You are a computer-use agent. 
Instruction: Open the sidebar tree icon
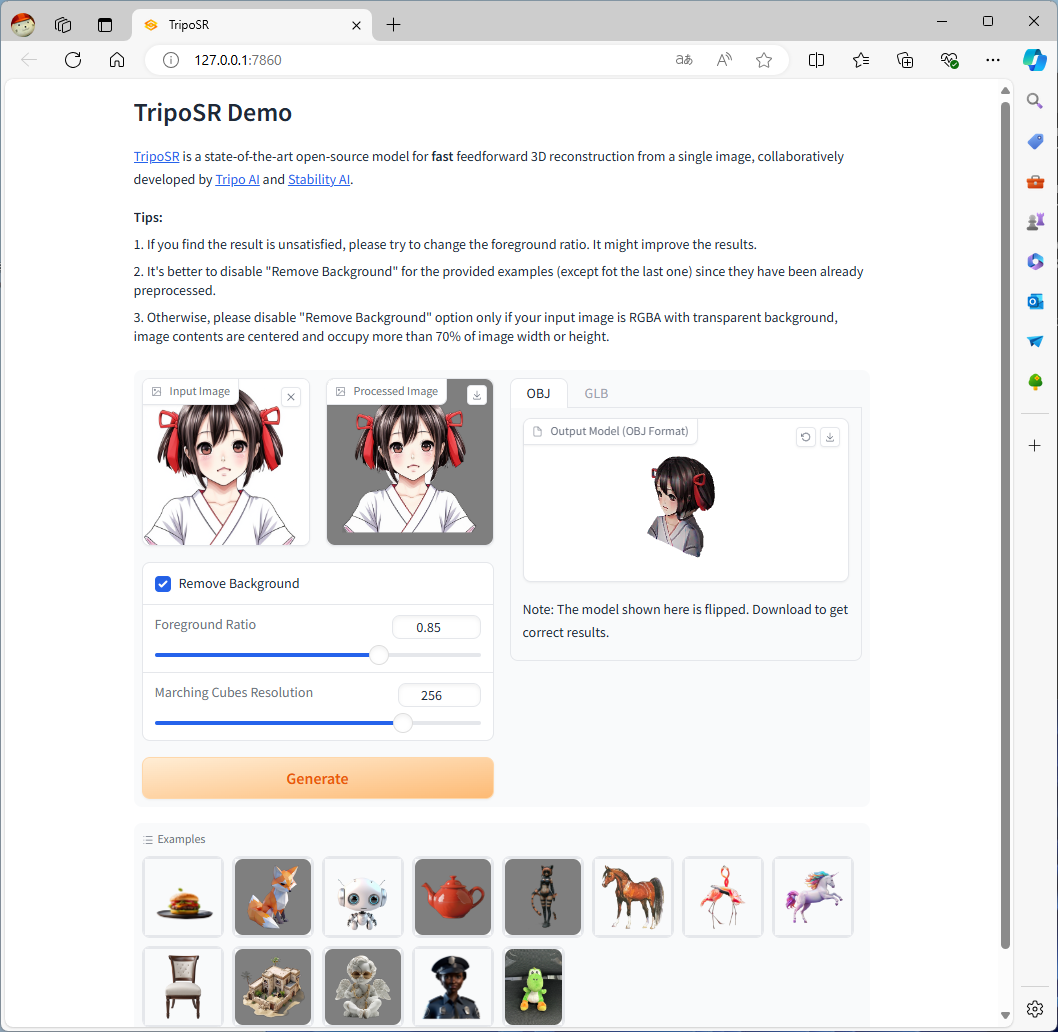[x=1035, y=381]
